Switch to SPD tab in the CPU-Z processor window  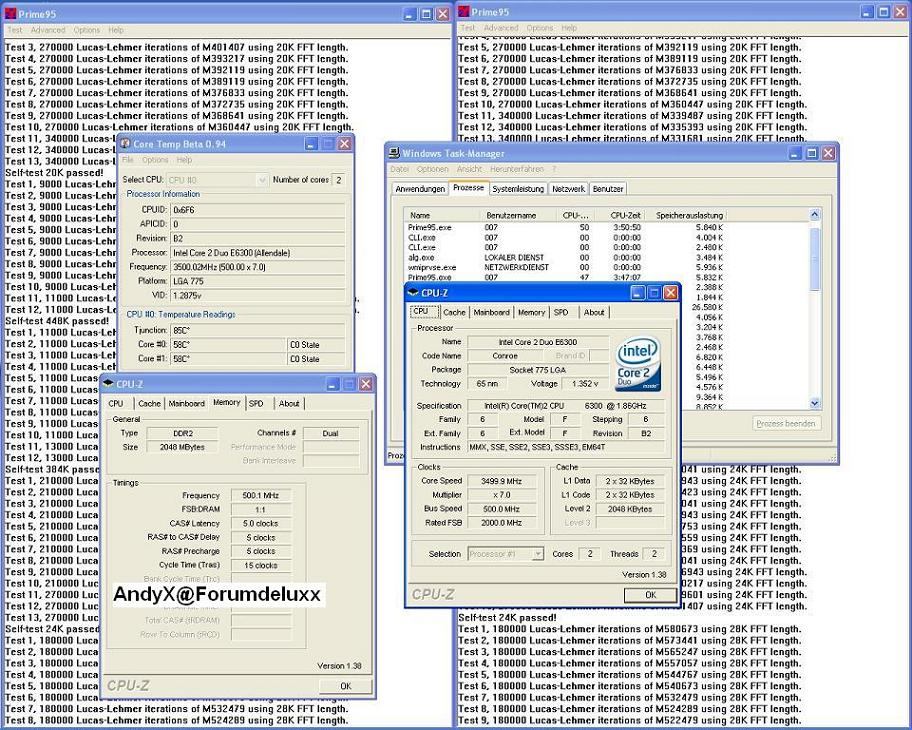coord(561,312)
